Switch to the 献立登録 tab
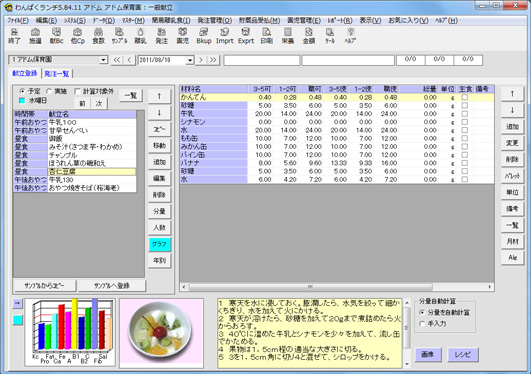Image resolution: width=531 pixels, height=374 pixels. (x=25, y=73)
